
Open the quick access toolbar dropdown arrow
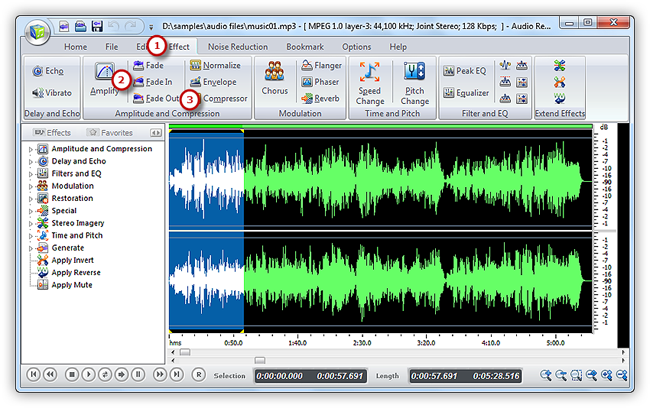[151, 27]
